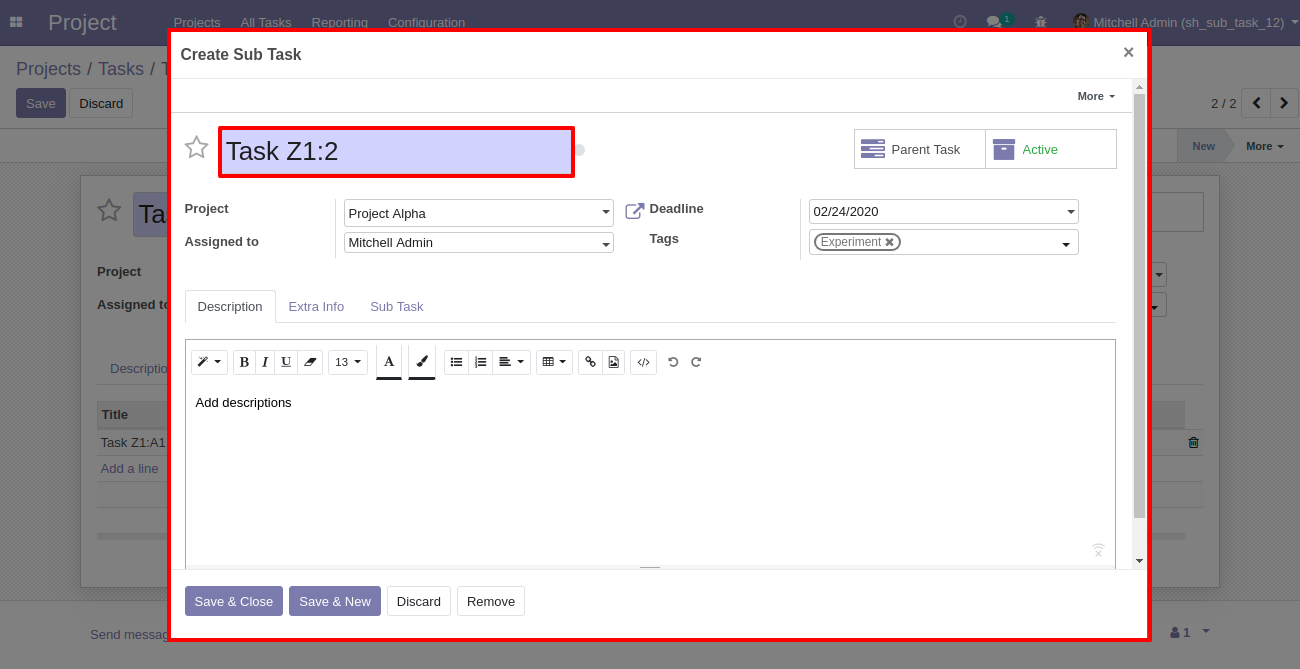Insert a numbered ordered list
The width and height of the screenshot is (1300, 669).
coord(481,362)
